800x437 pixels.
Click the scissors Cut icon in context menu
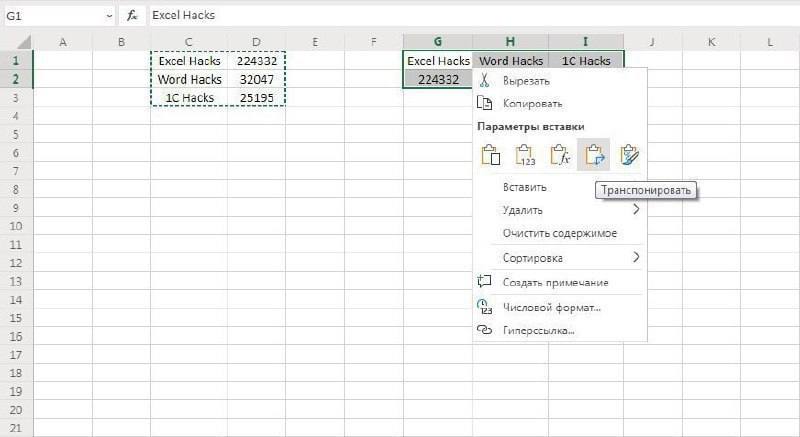click(484, 80)
